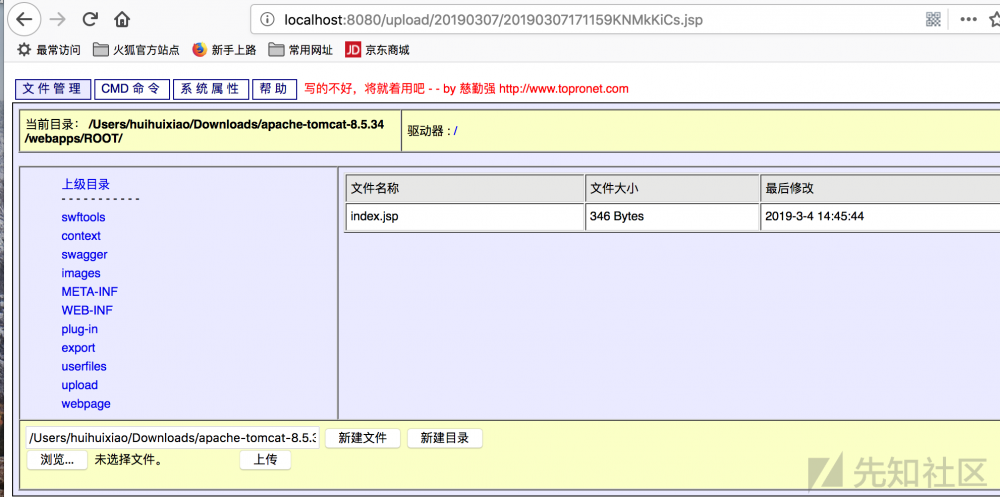The image size is (1000, 497).
Task: Switch to the CMD 命令 tab
Action: 131,89
